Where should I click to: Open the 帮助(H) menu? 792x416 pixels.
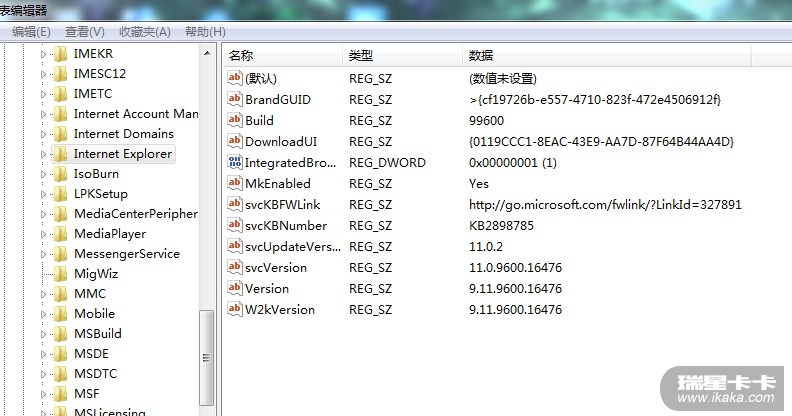(205, 32)
